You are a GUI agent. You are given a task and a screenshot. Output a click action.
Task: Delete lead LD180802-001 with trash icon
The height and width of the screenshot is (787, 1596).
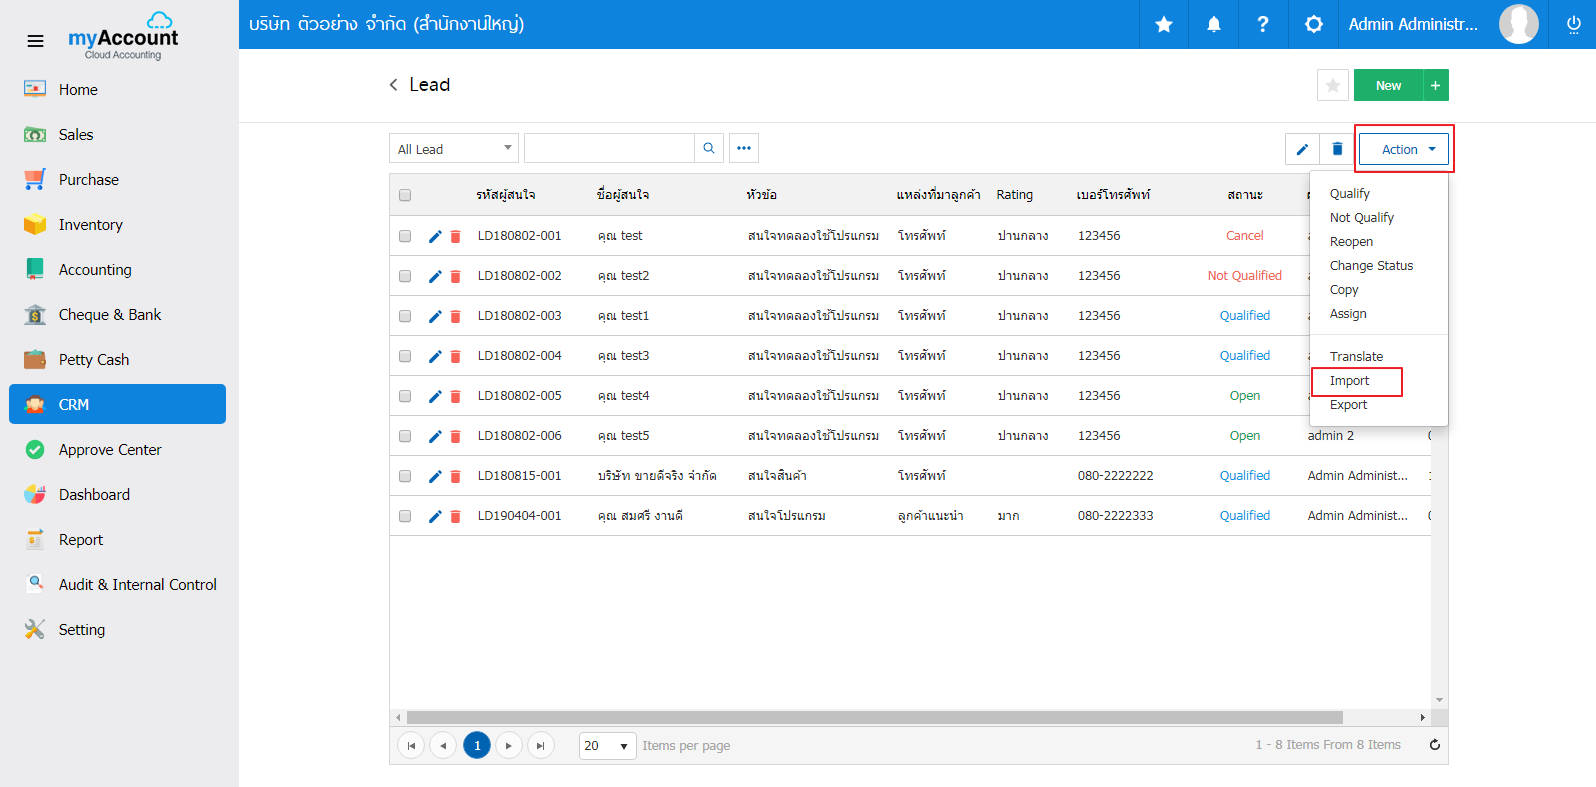[456, 236]
